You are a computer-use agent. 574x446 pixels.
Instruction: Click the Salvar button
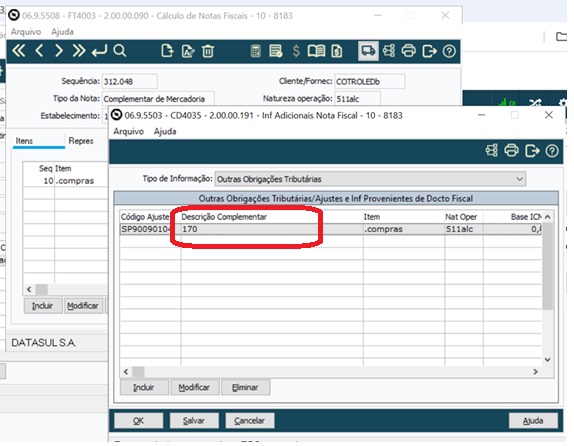tap(194, 421)
